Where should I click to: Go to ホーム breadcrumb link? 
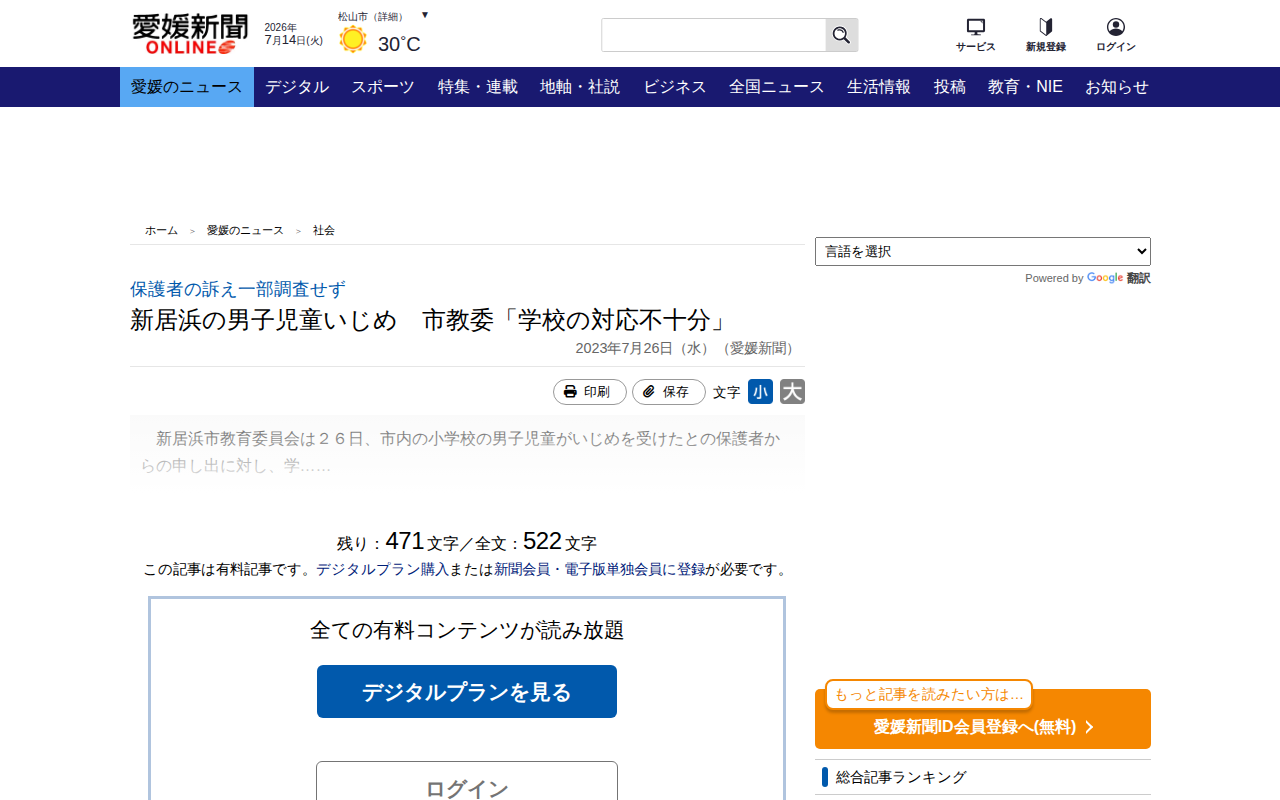pyautogui.click(x=161, y=230)
